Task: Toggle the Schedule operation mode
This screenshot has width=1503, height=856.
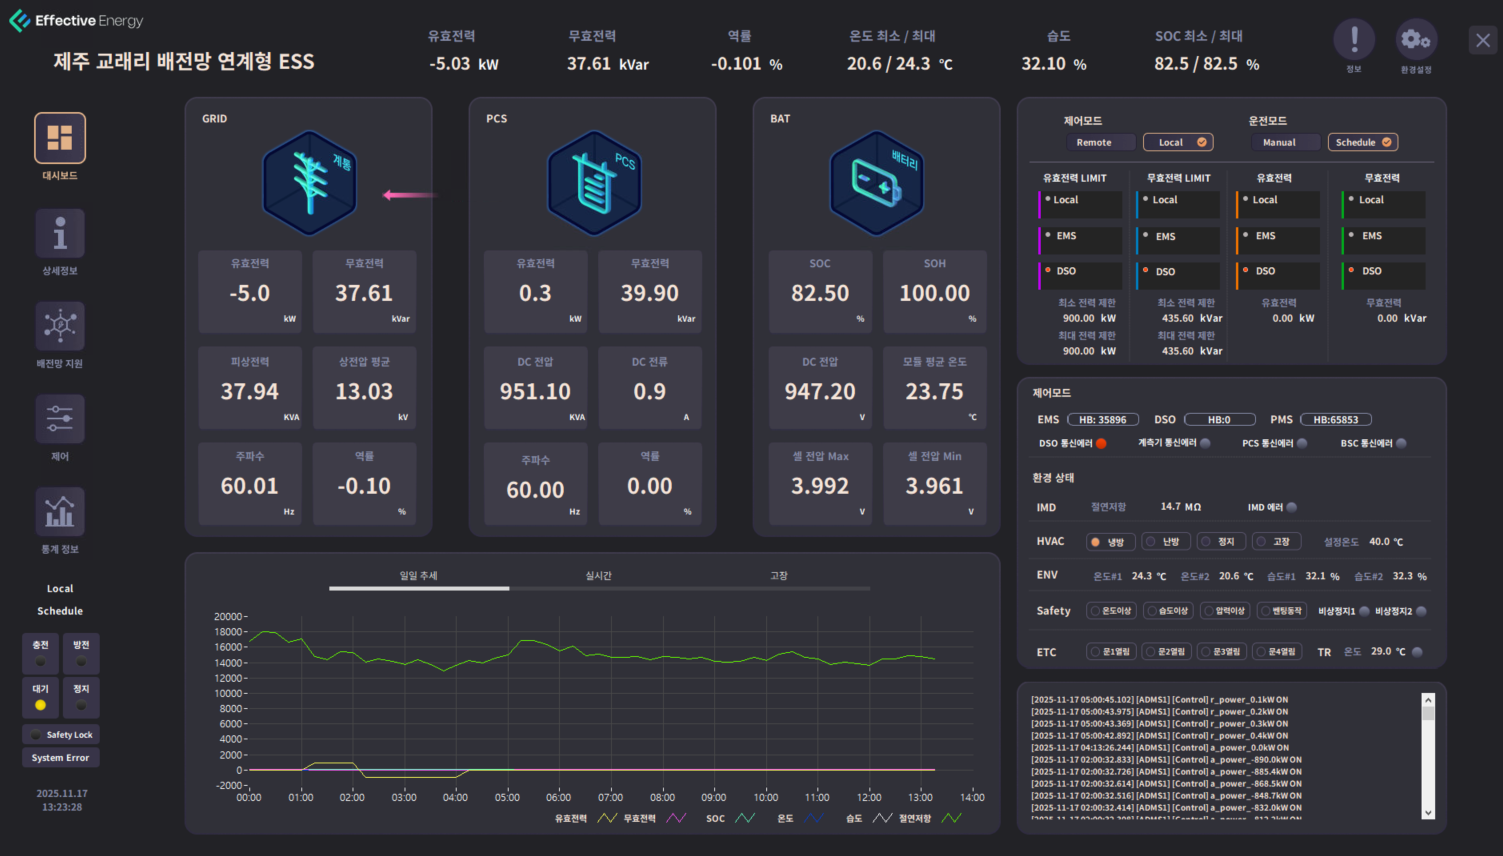Action: tap(1362, 142)
